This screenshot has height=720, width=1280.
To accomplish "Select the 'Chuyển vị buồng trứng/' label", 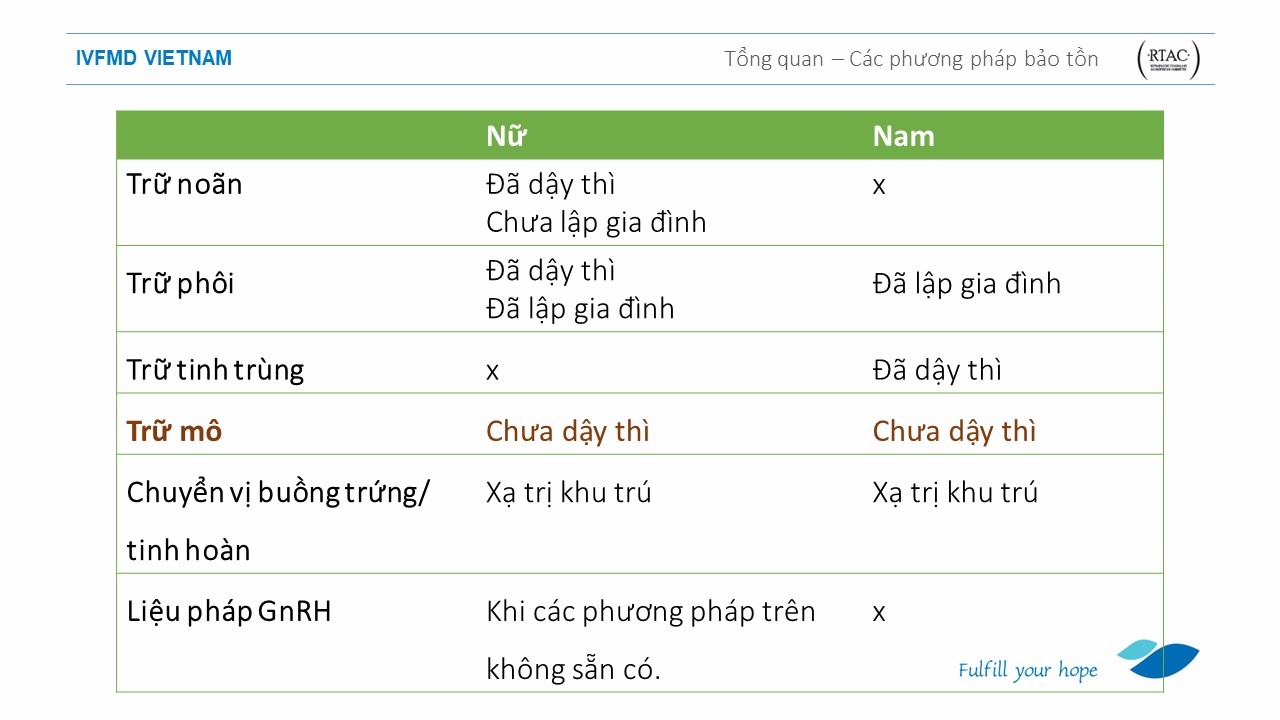I will click(278, 492).
